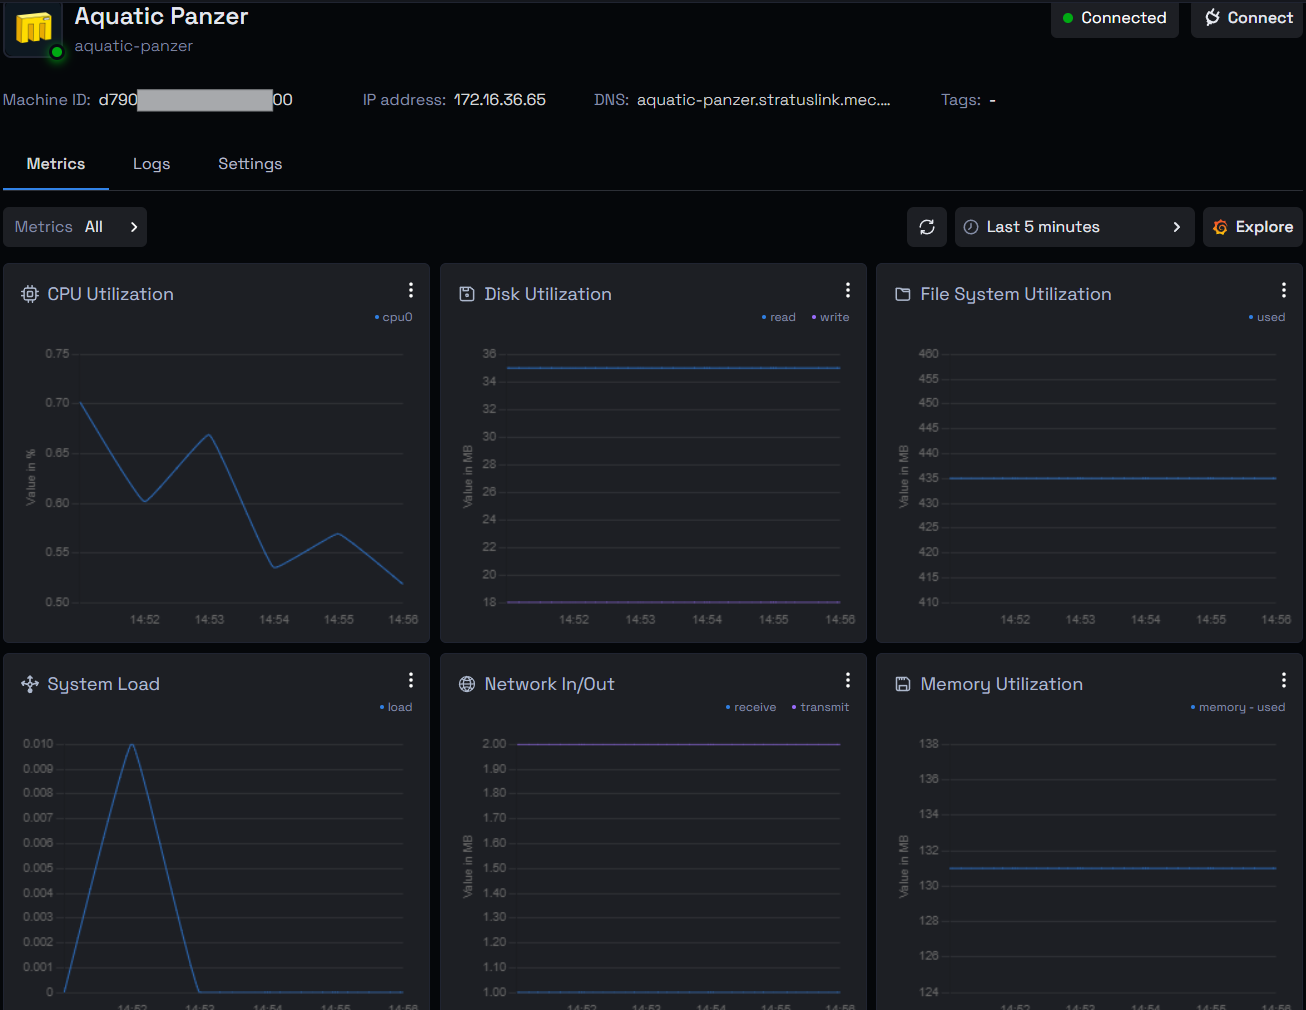
Task: Open the Last 5 minutes time range
Action: click(1074, 227)
